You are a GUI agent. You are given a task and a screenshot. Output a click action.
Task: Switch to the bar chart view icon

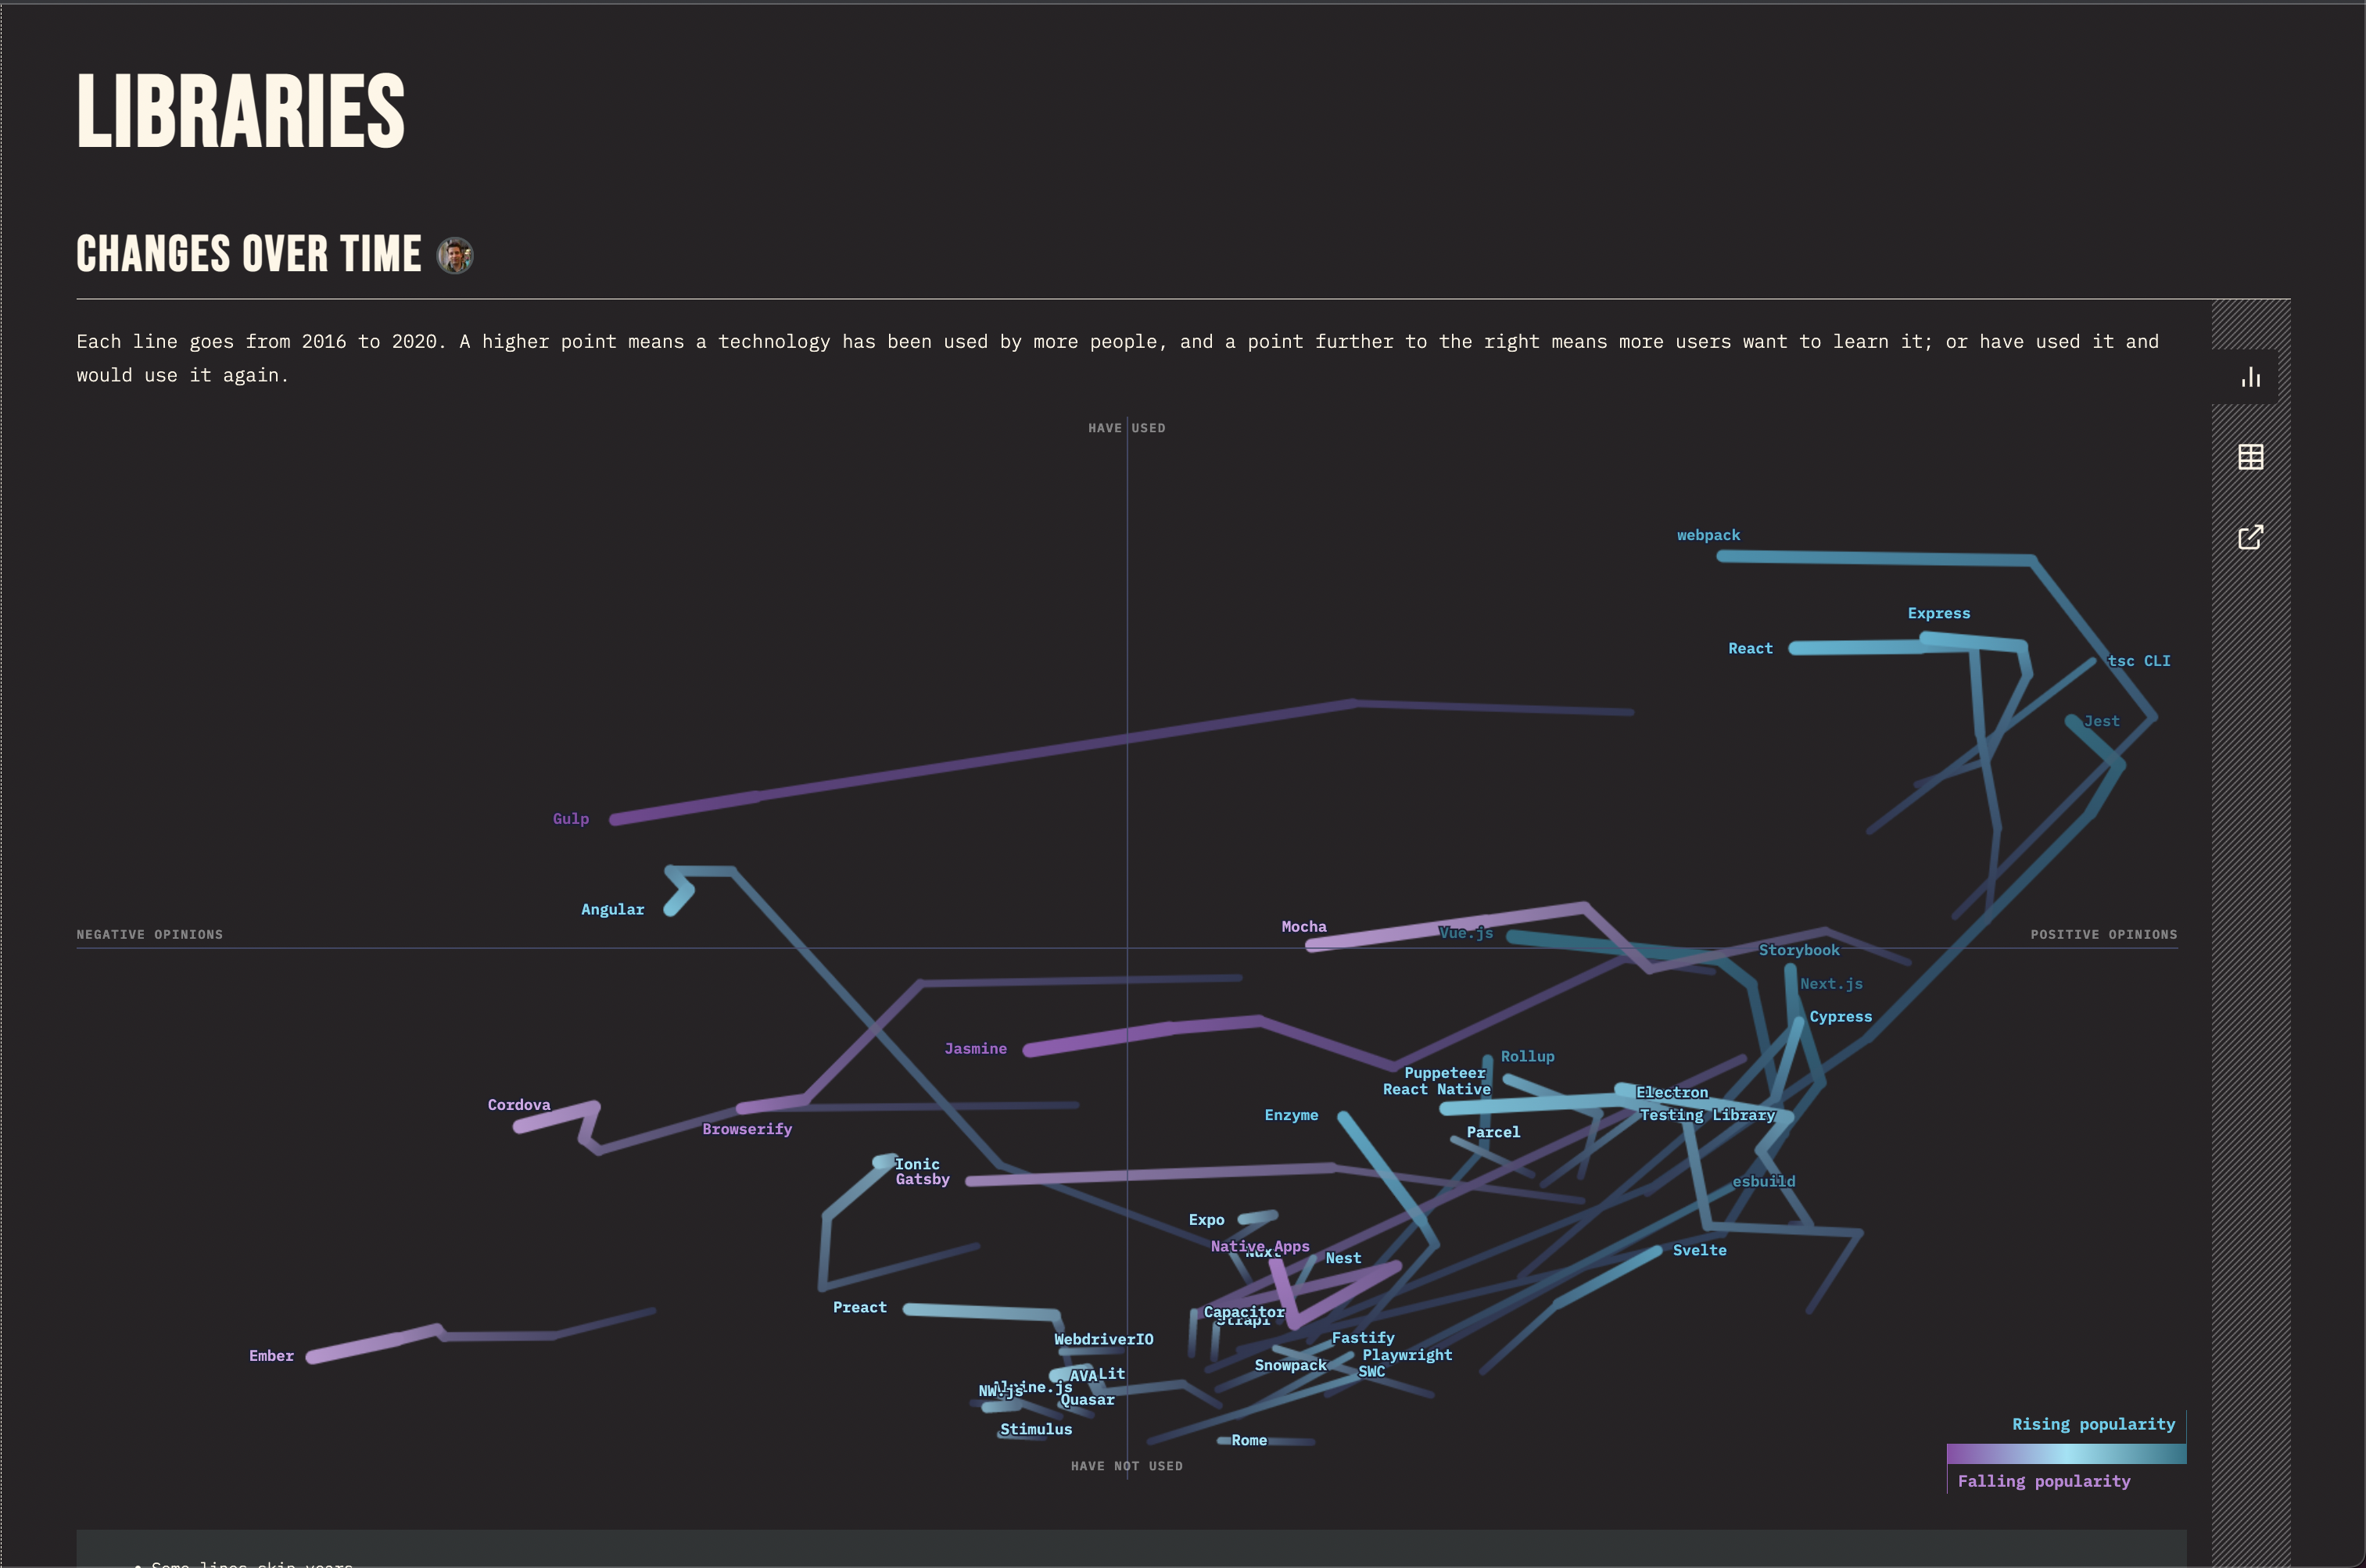(2250, 377)
